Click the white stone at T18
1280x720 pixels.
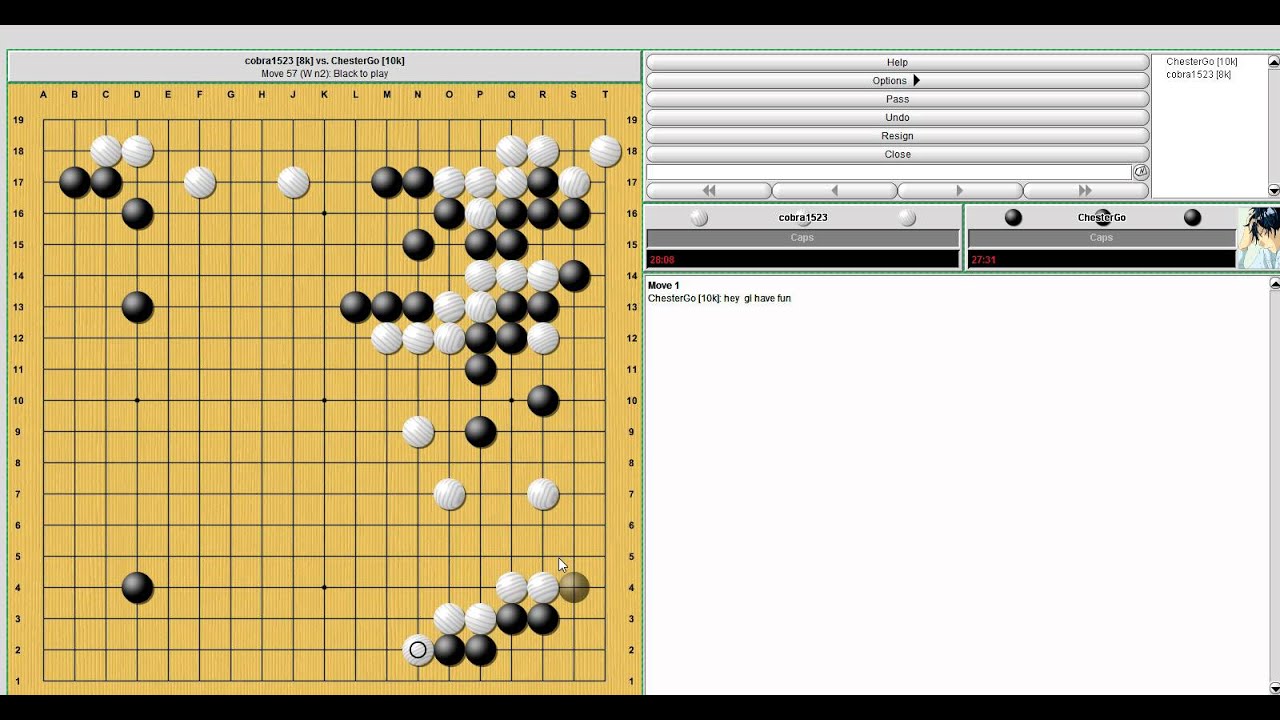(x=605, y=151)
